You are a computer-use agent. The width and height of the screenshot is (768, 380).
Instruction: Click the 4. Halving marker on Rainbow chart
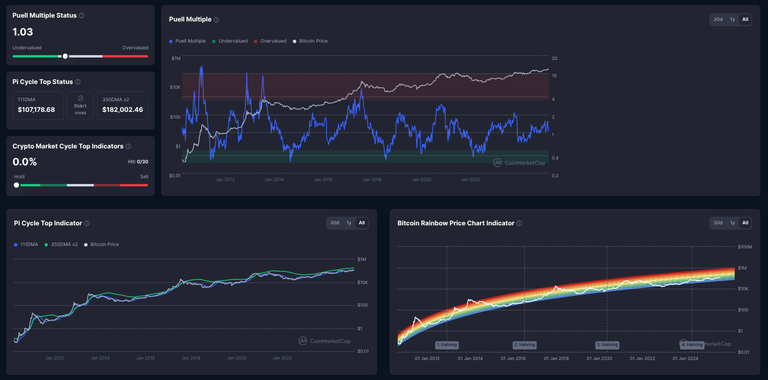[x=691, y=345]
